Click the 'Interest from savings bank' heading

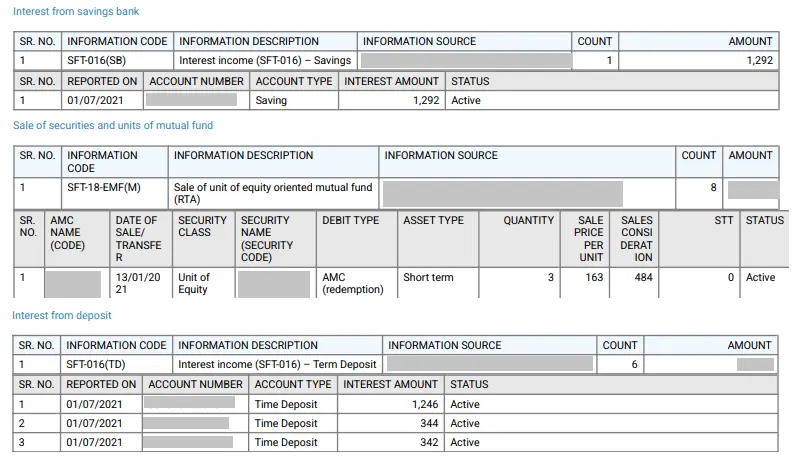[76, 11]
